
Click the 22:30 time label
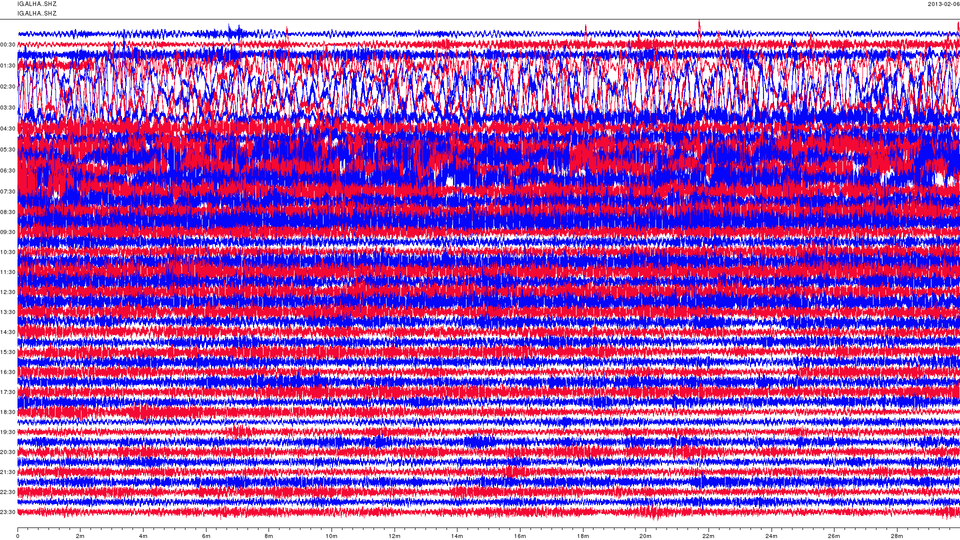coord(8,492)
